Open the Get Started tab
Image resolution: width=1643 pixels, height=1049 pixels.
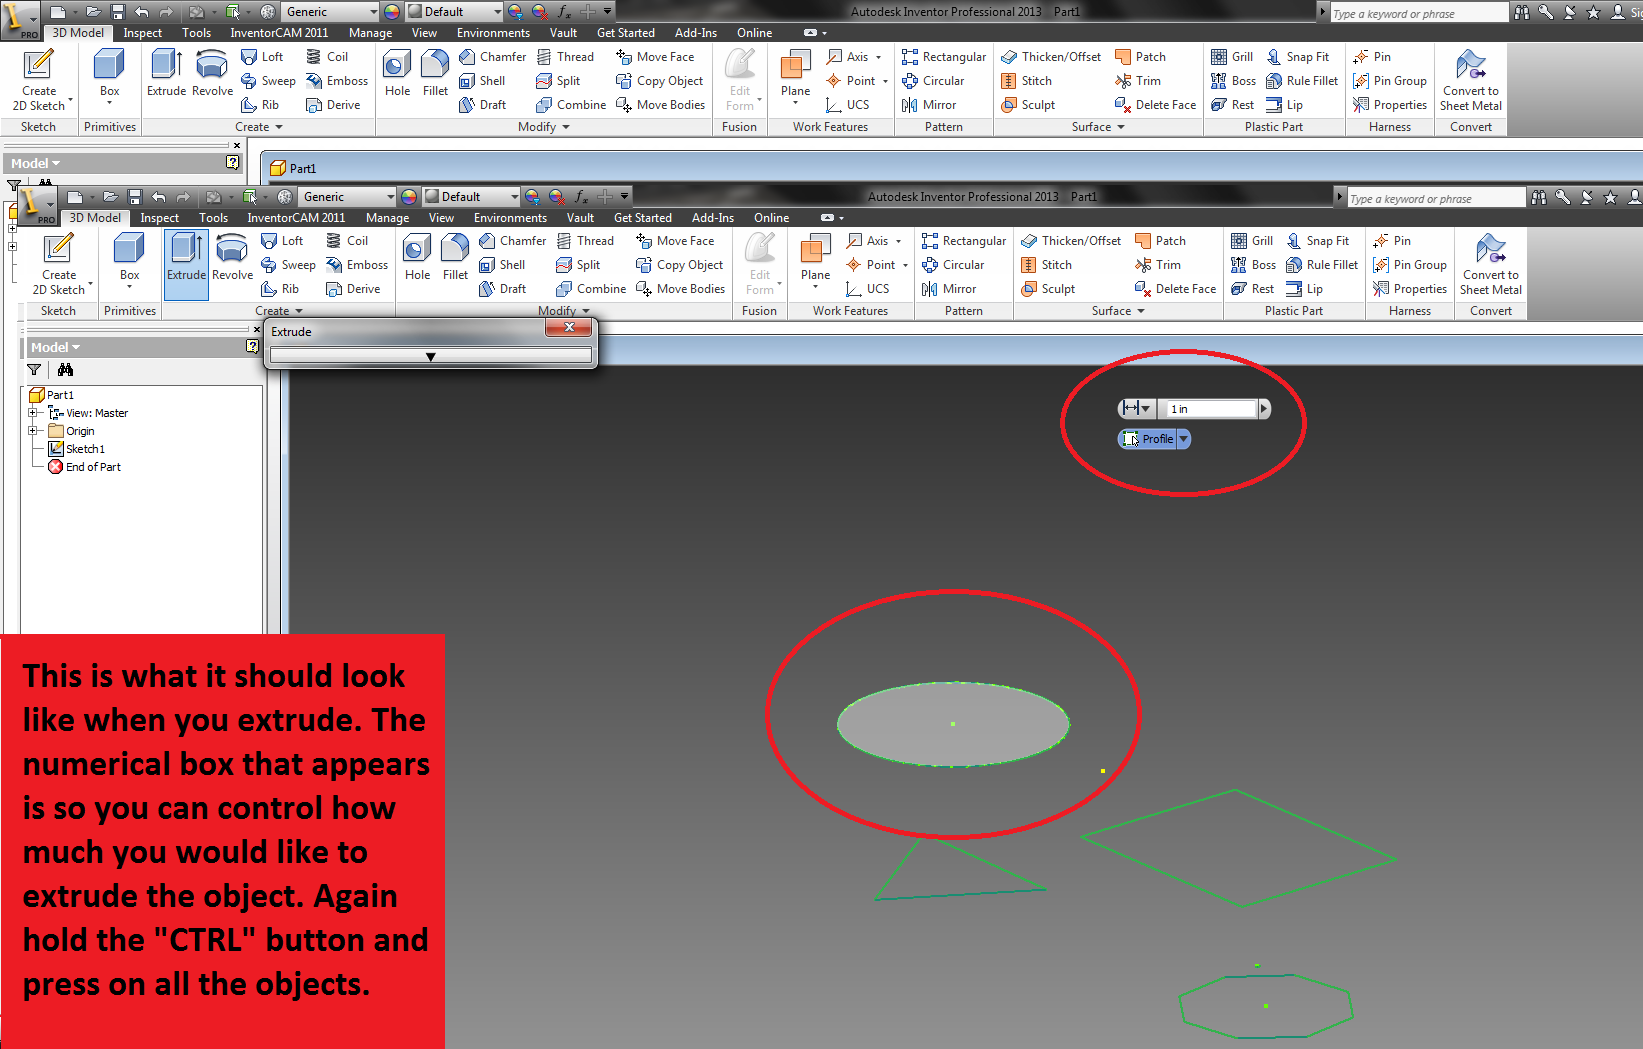click(x=642, y=217)
